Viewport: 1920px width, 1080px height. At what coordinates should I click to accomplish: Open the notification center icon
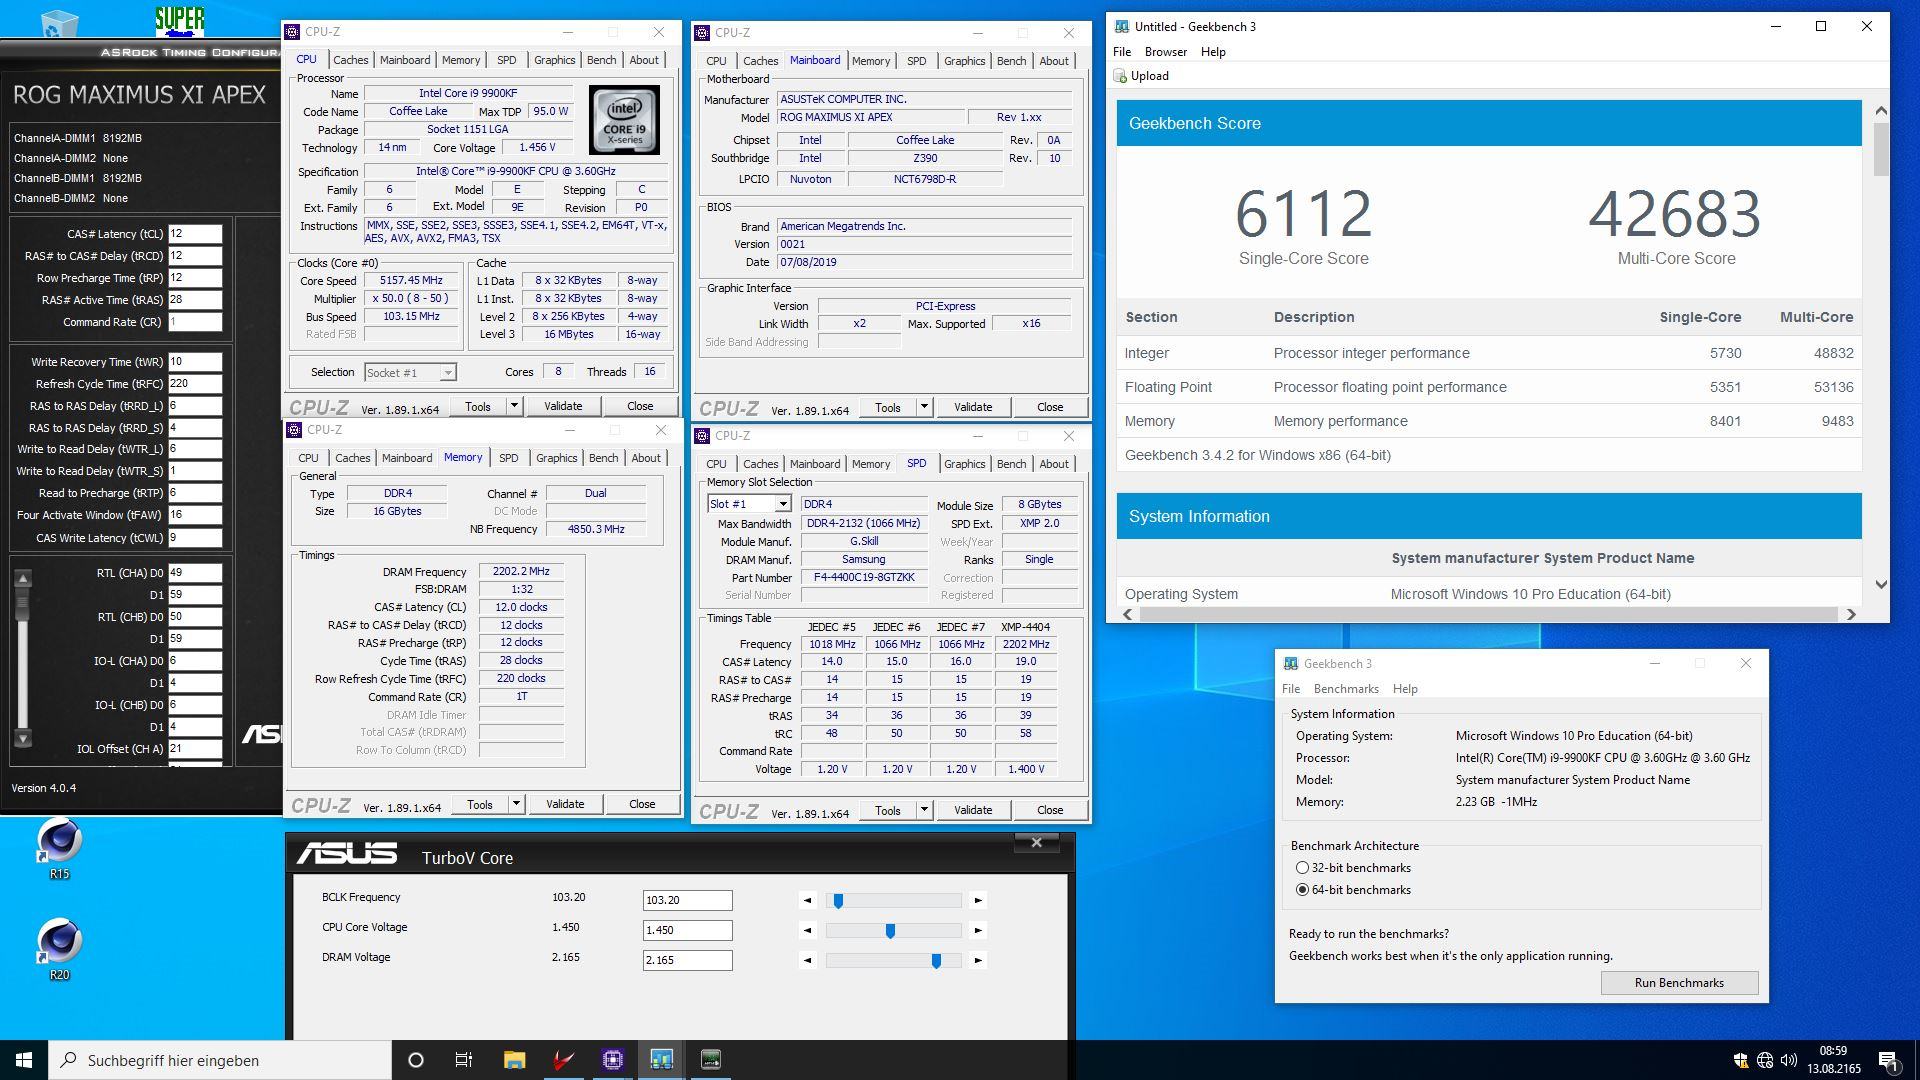tap(1888, 1060)
